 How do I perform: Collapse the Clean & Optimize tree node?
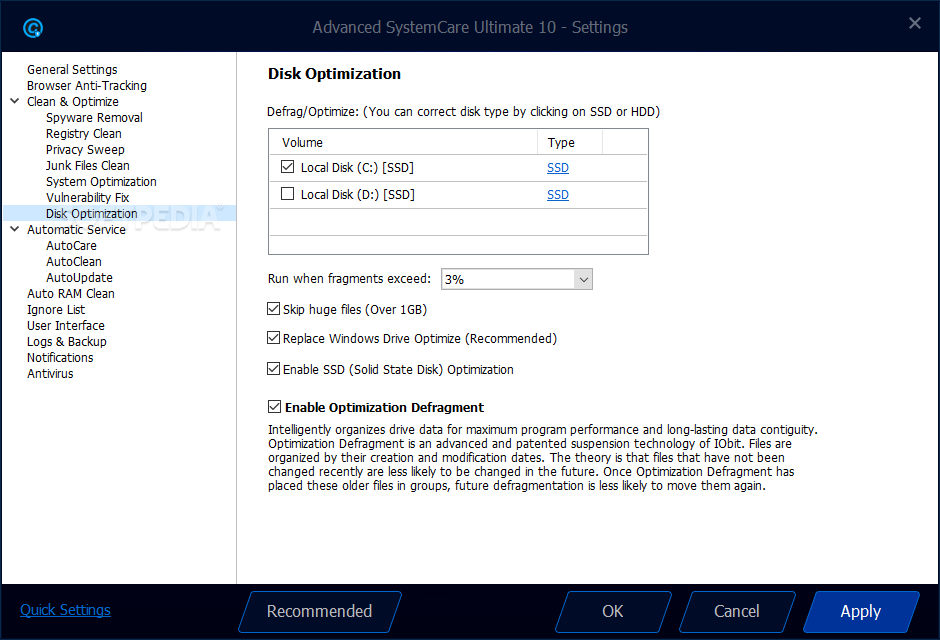tap(15, 101)
